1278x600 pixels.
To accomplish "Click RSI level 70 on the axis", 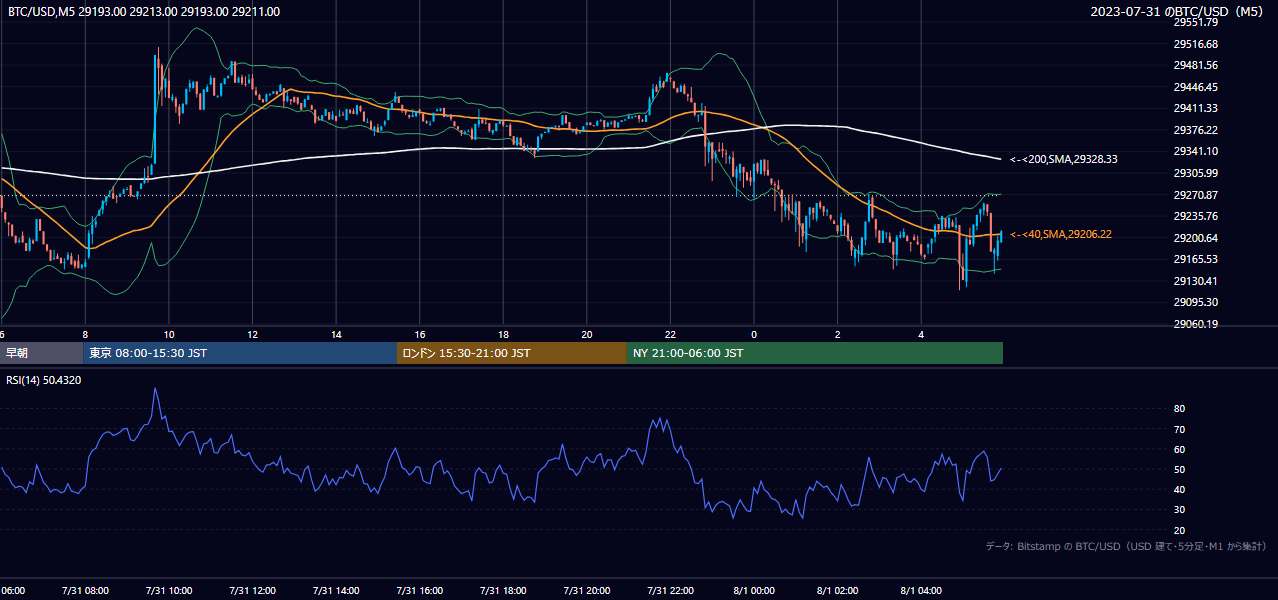I will click(1179, 429).
